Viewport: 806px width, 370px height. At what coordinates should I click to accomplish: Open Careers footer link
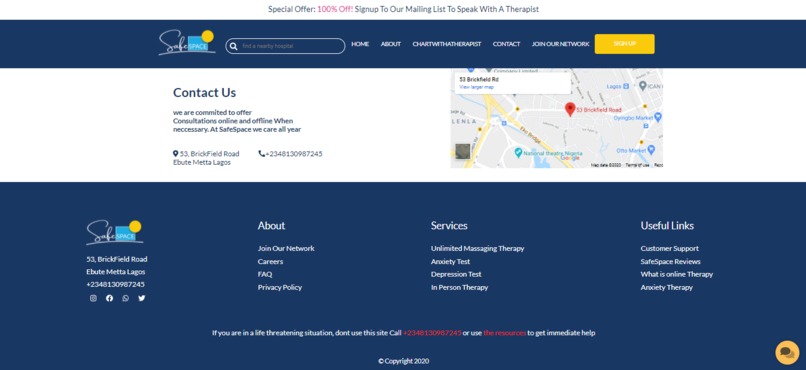270,262
